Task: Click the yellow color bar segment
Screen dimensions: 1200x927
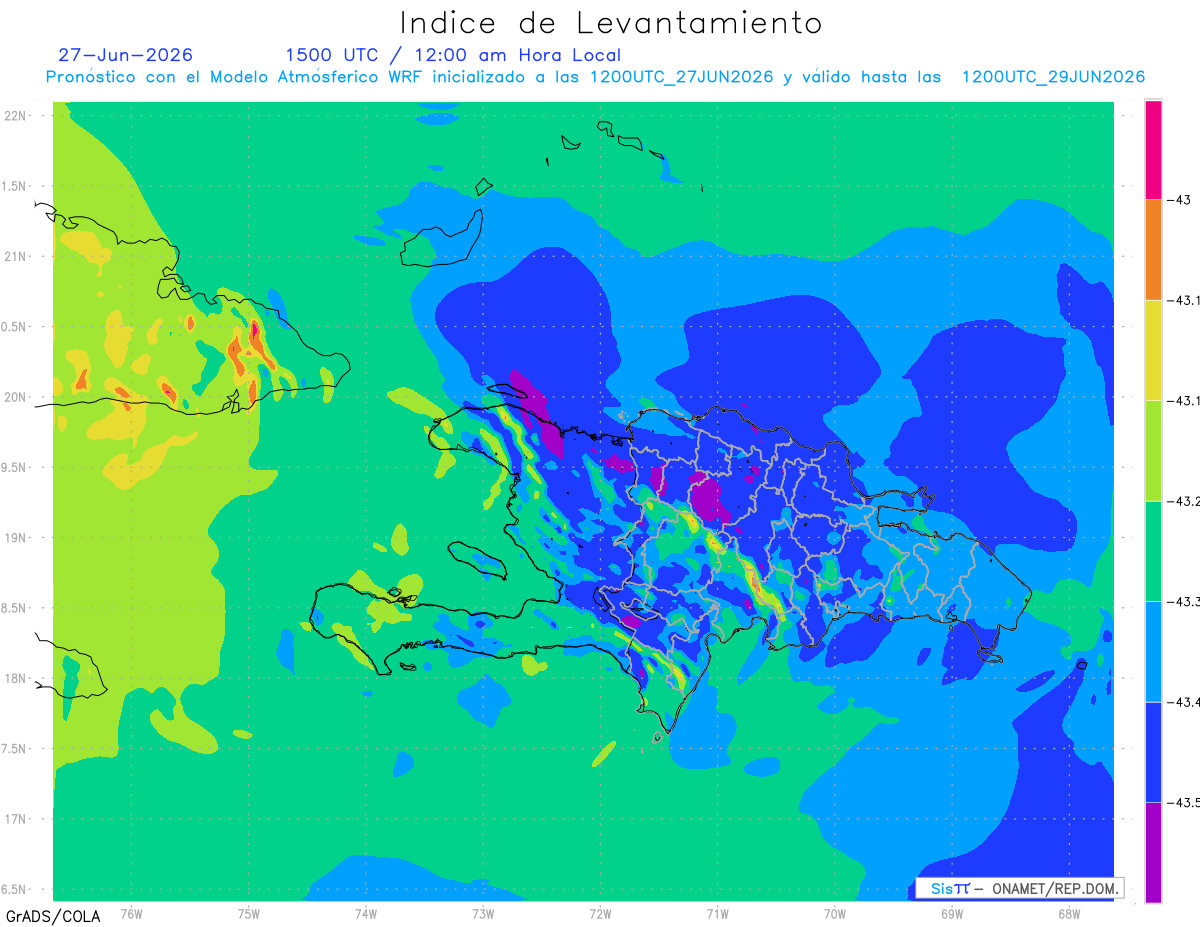Action: (x=1153, y=350)
